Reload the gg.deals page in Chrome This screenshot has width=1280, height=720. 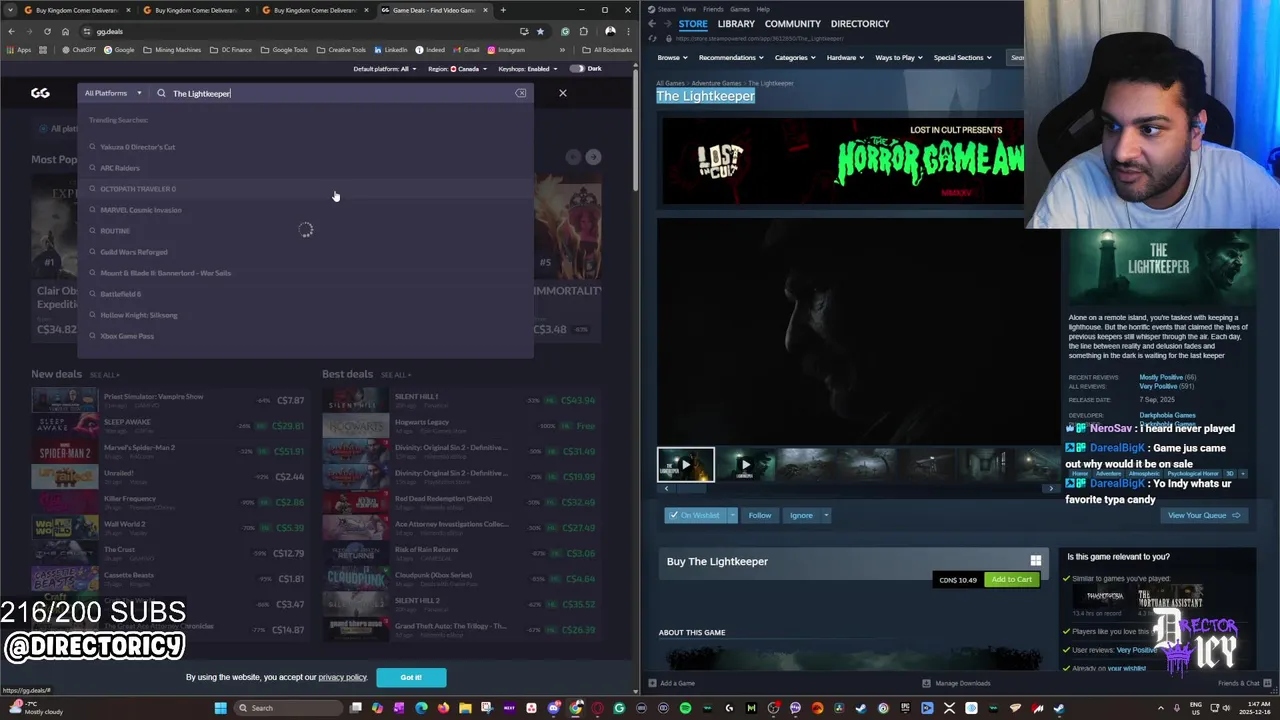pos(48,31)
